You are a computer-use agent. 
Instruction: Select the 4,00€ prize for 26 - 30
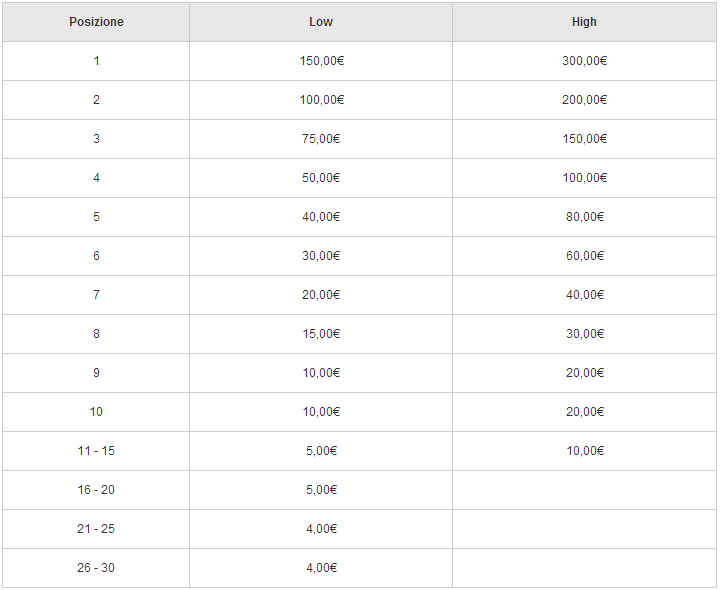(x=321, y=568)
